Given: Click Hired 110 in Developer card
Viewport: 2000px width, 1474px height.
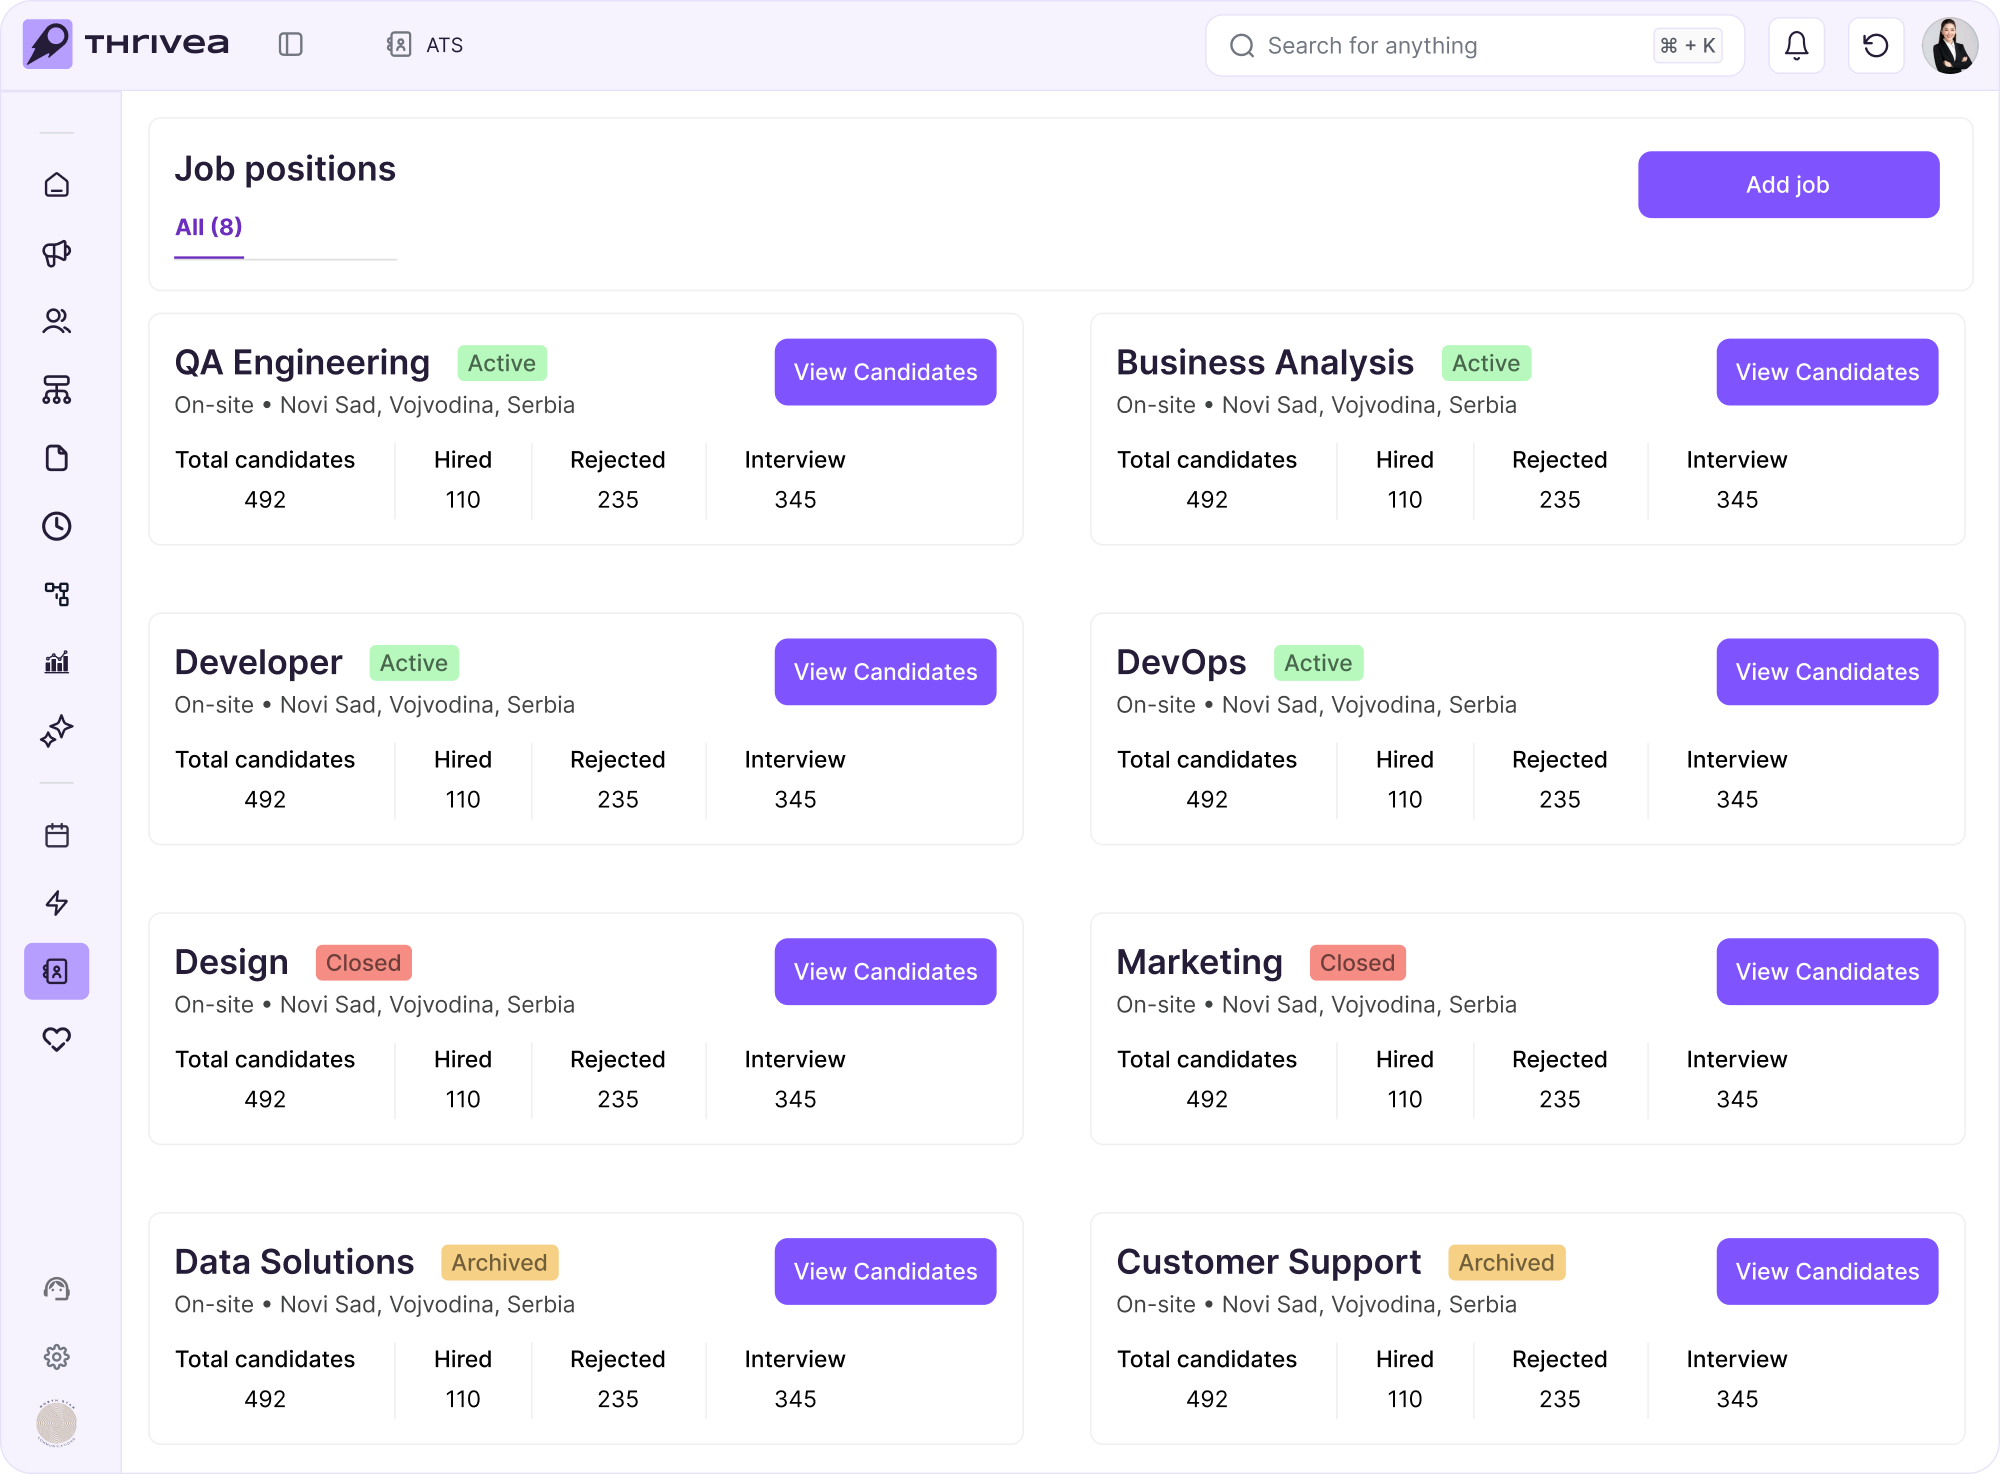Looking at the screenshot, I should (x=463, y=780).
